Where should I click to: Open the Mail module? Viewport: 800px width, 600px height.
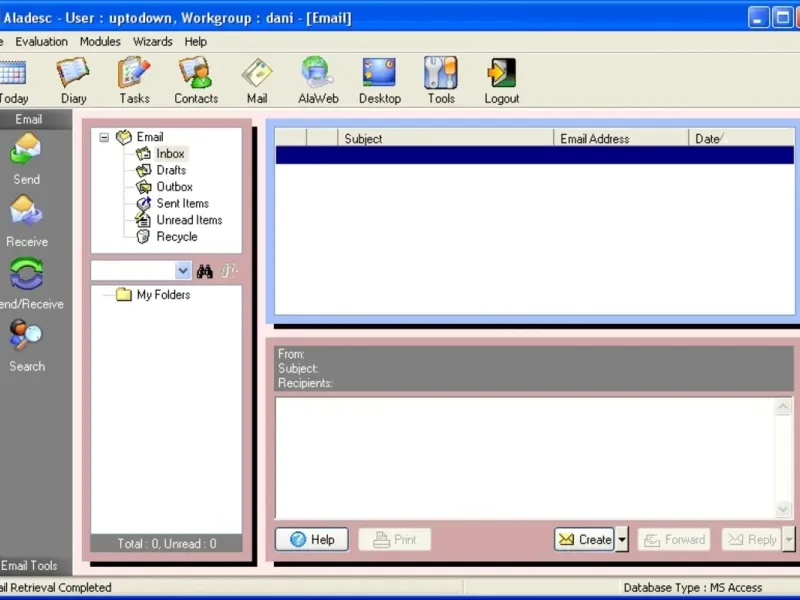[x=257, y=81]
